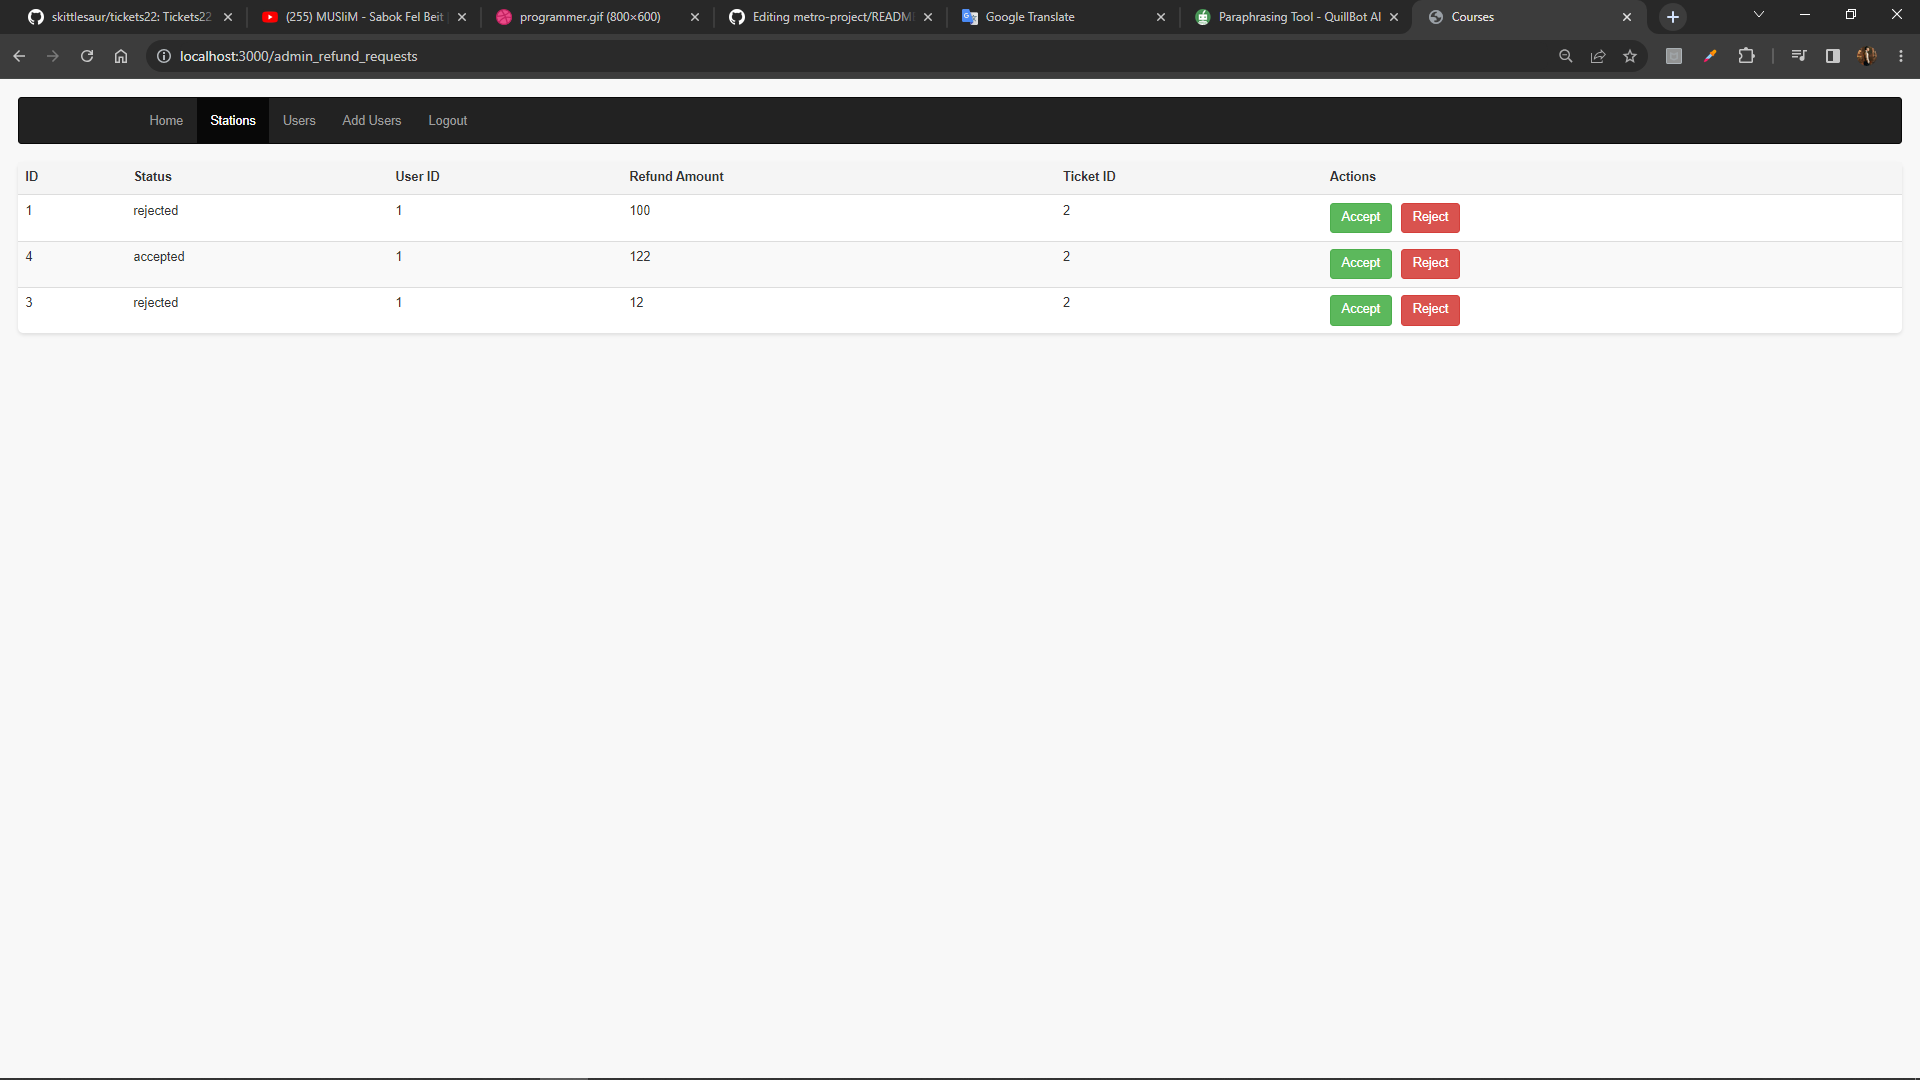Open the ColorZilla eyedropper extension icon
Screen dimensions: 1920x1080
point(1710,56)
